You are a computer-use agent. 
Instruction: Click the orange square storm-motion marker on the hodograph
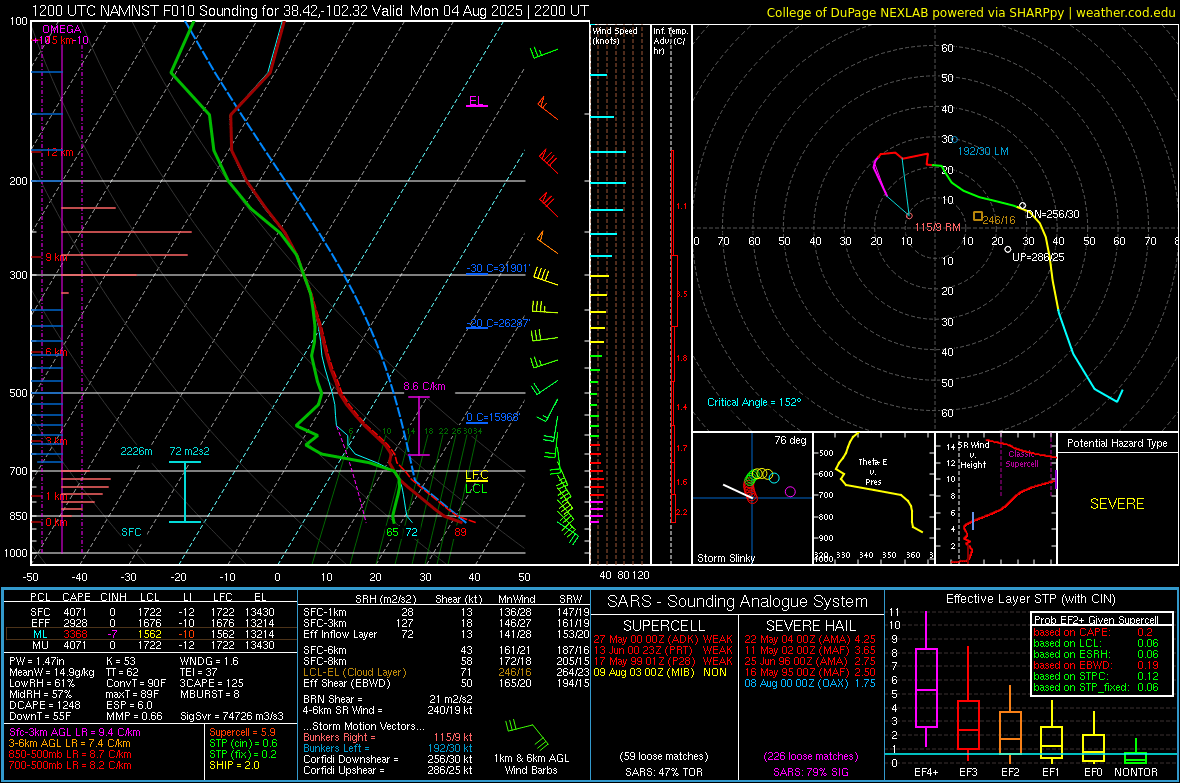[x=978, y=217]
